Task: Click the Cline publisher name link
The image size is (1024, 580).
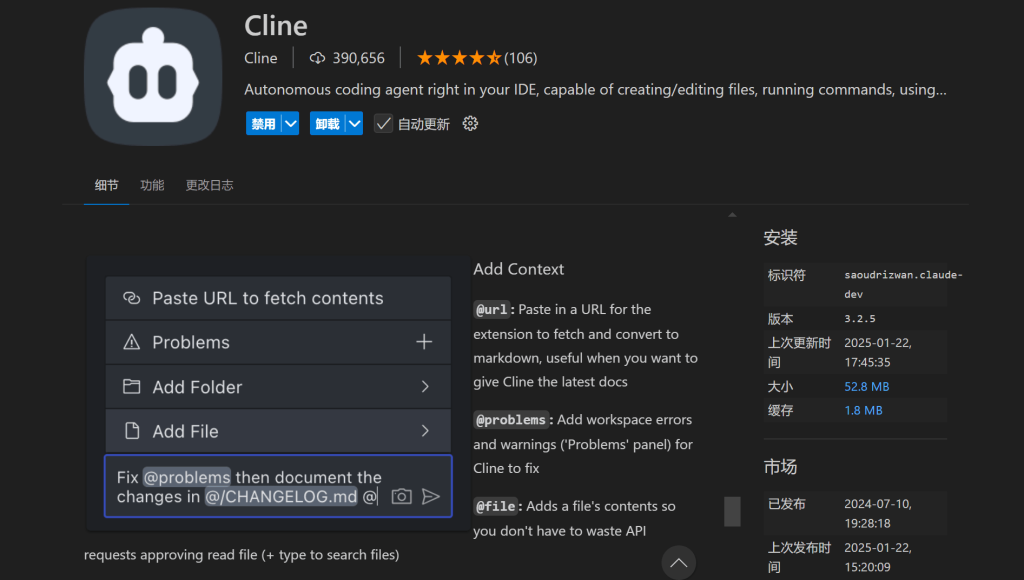Action: pyautogui.click(x=261, y=58)
